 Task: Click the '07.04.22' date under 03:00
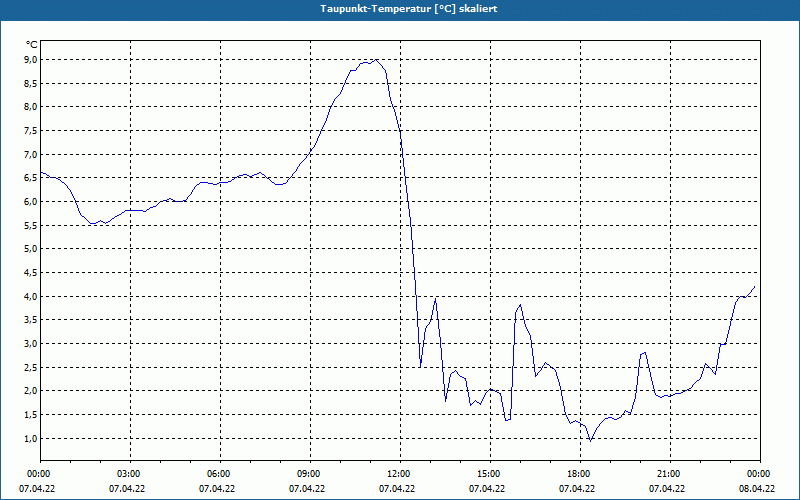(x=127, y=489)
